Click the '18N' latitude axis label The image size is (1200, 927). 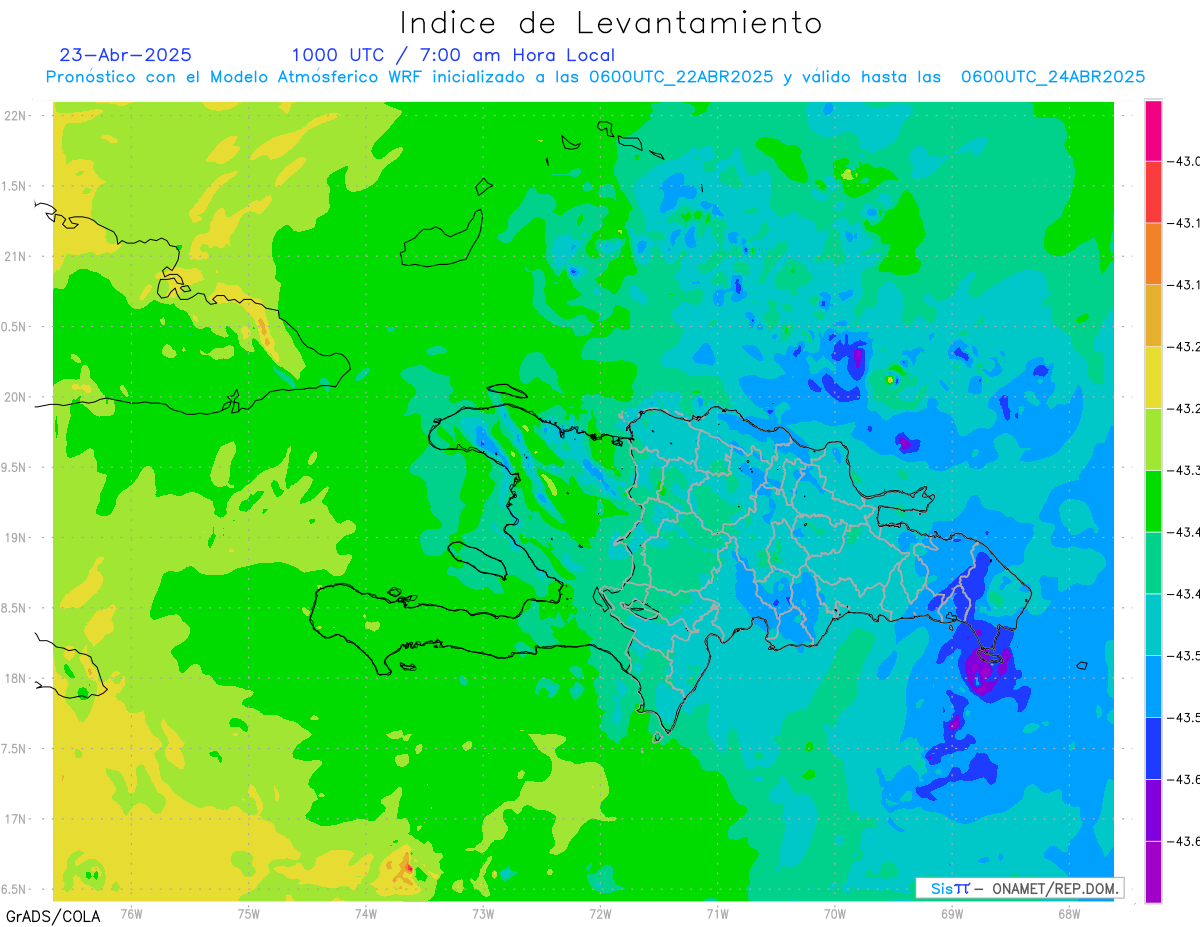(15, 678)
